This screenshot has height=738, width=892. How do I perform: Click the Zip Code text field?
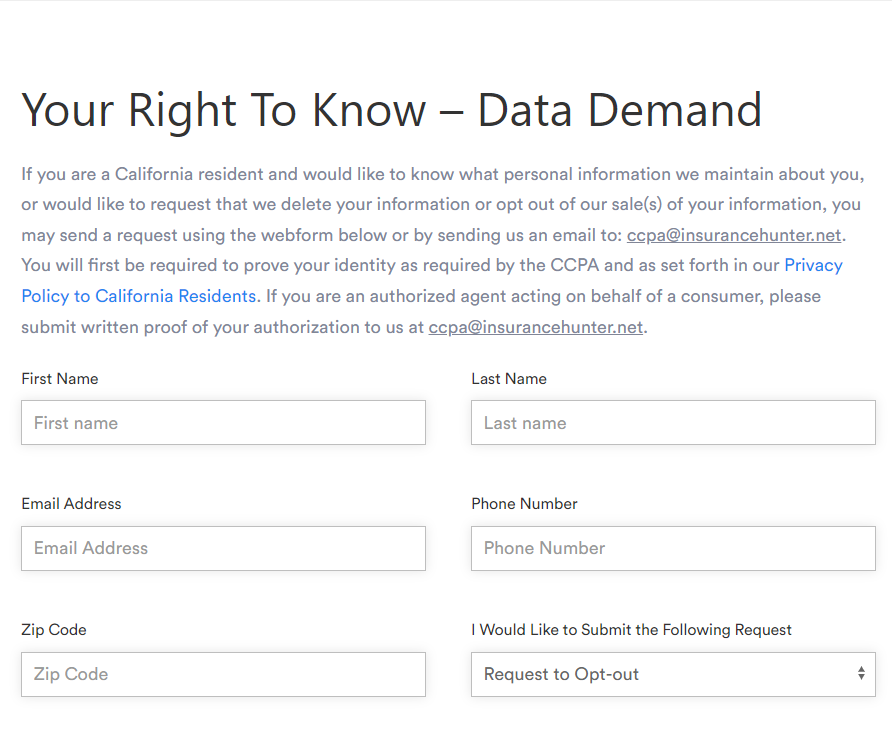[x=223, y=674]
